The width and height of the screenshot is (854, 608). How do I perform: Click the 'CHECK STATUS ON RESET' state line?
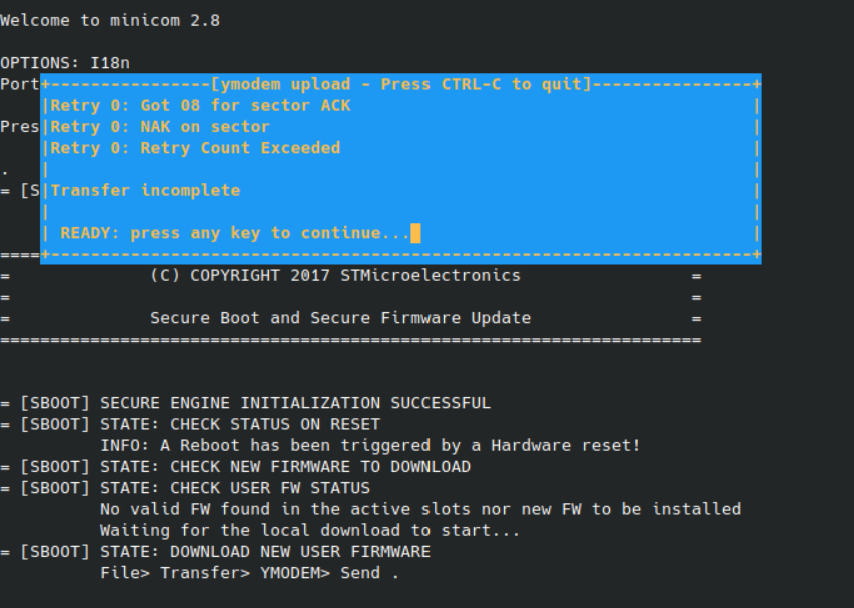point(190,424)
